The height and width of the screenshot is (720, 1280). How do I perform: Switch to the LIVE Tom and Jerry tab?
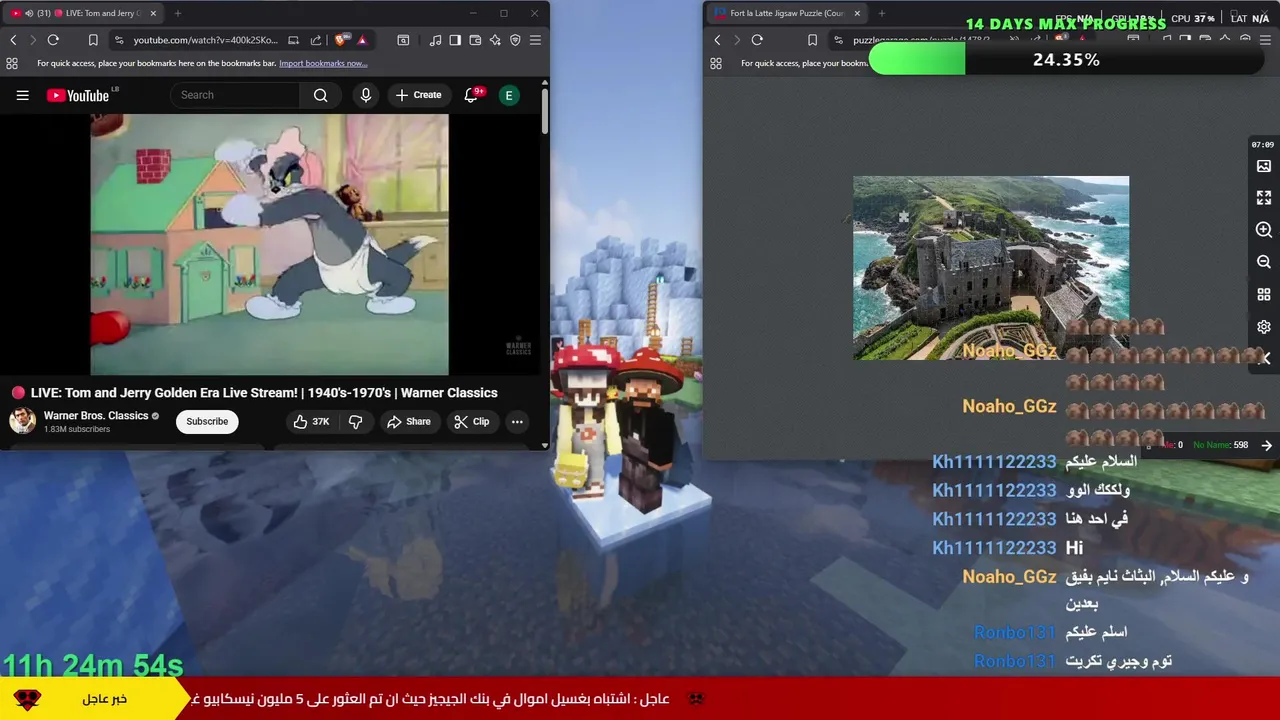tap(83, 13)
